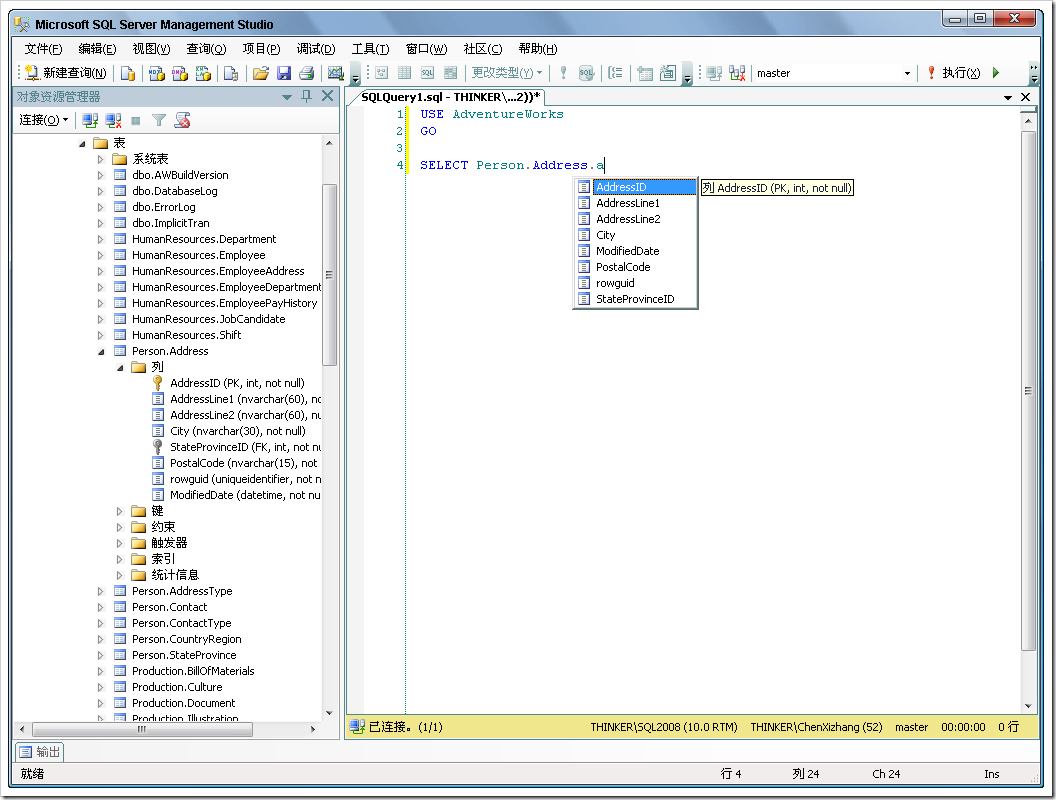Click the connect icon beside database dropdown

(715, 73)
